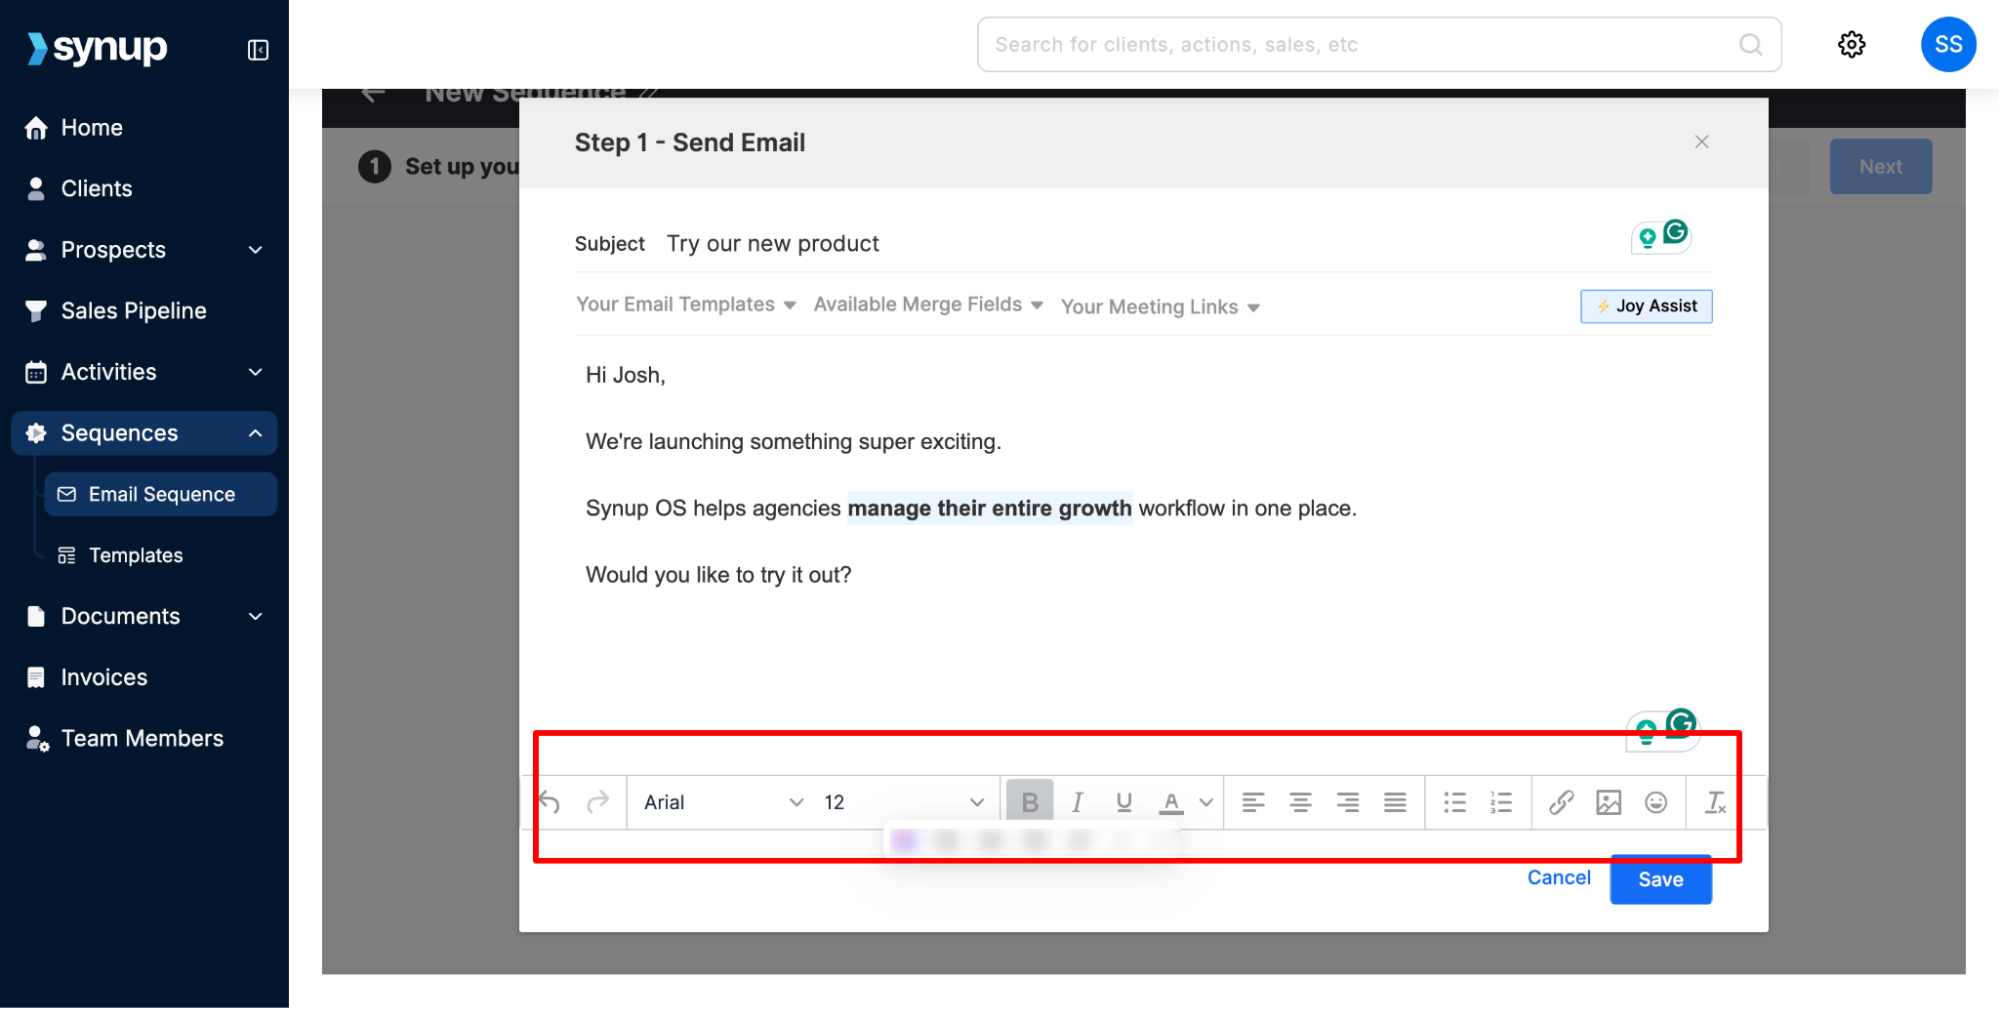Image resolution: width=1999 pixels, height=1009 pixels.
Task: Expand the Activities menu chevron
Action: pyautogui.click(x=255, y=372)
